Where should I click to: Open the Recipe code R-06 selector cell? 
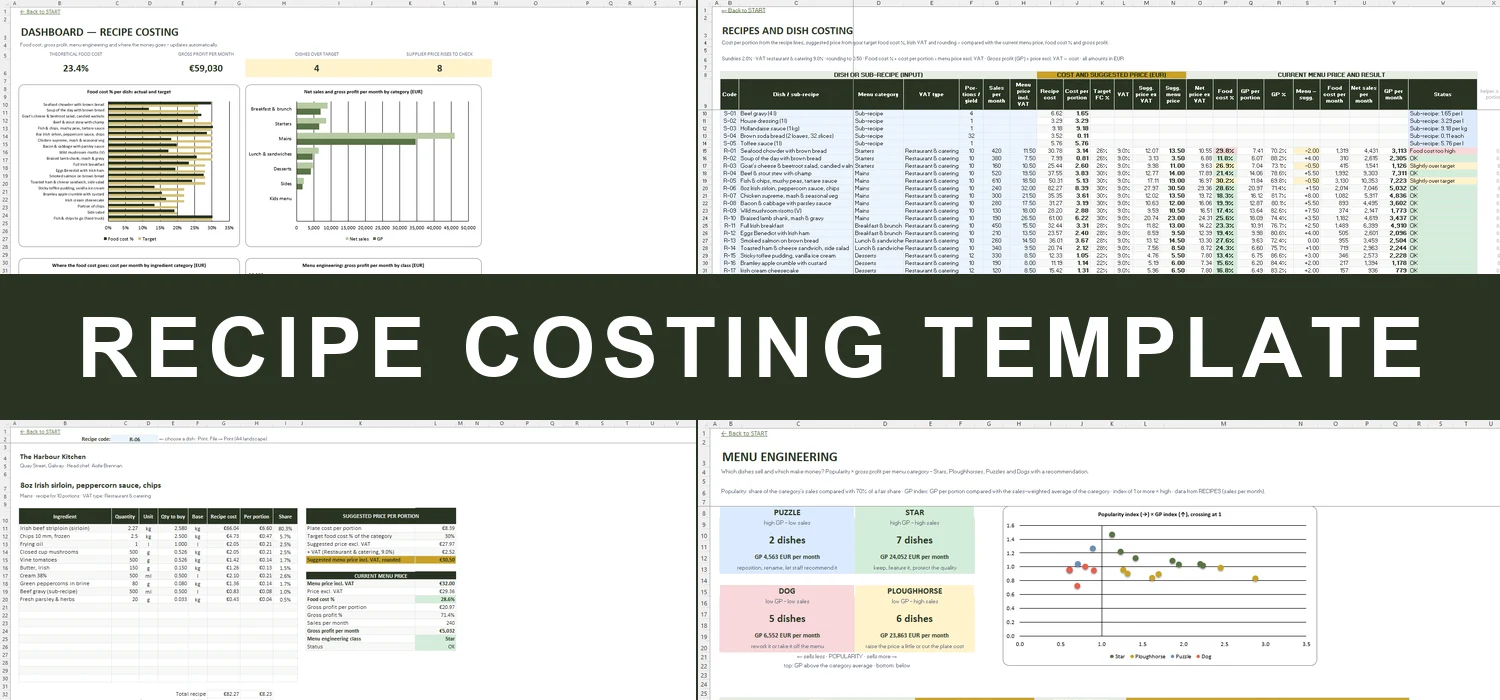pyautogui.click(x=135, y=439)
